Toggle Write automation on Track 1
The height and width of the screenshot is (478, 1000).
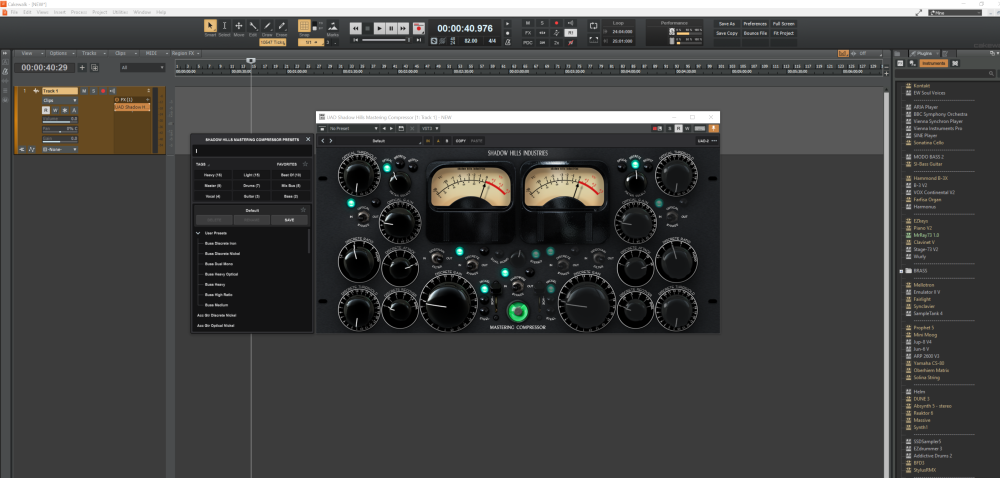coord(55,110)
